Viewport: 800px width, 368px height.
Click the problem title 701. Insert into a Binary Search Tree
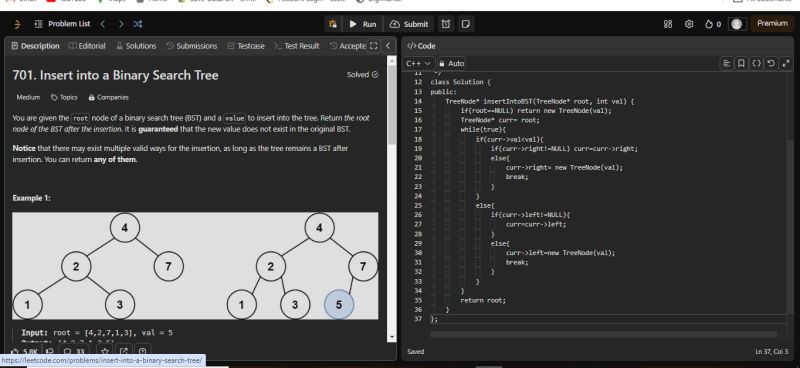[115, 76]
